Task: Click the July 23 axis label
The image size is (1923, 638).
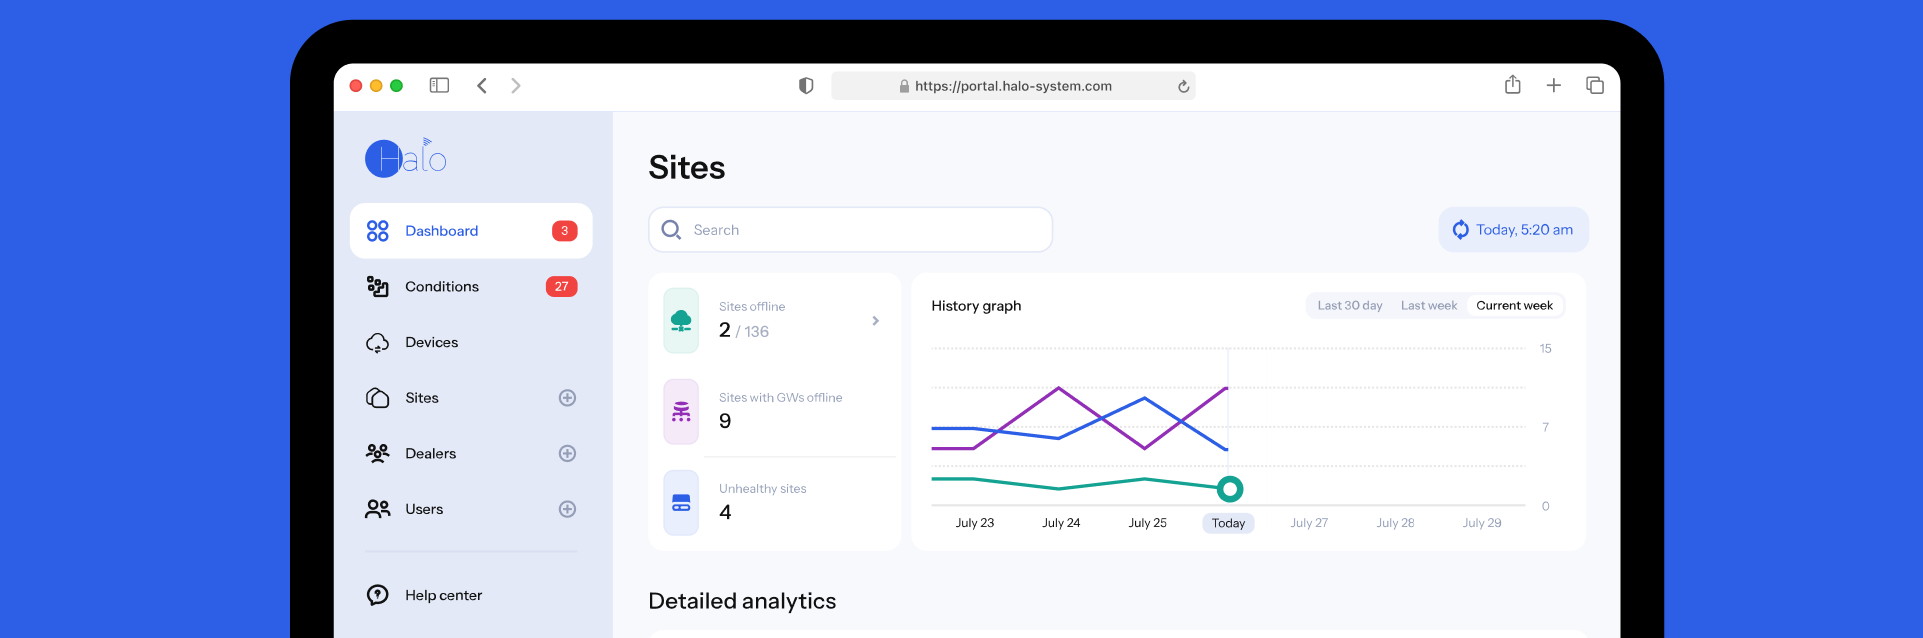Action: pos(975,523)
